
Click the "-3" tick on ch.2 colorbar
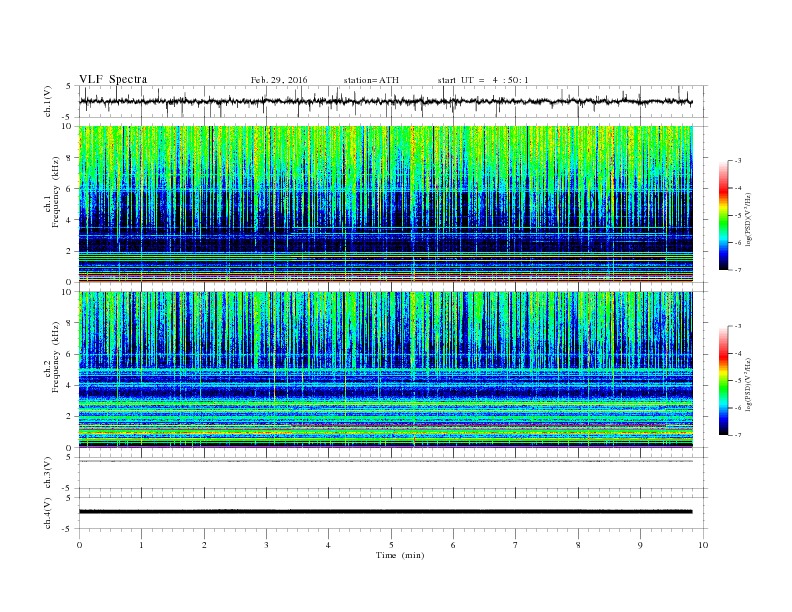pos(737,326)
